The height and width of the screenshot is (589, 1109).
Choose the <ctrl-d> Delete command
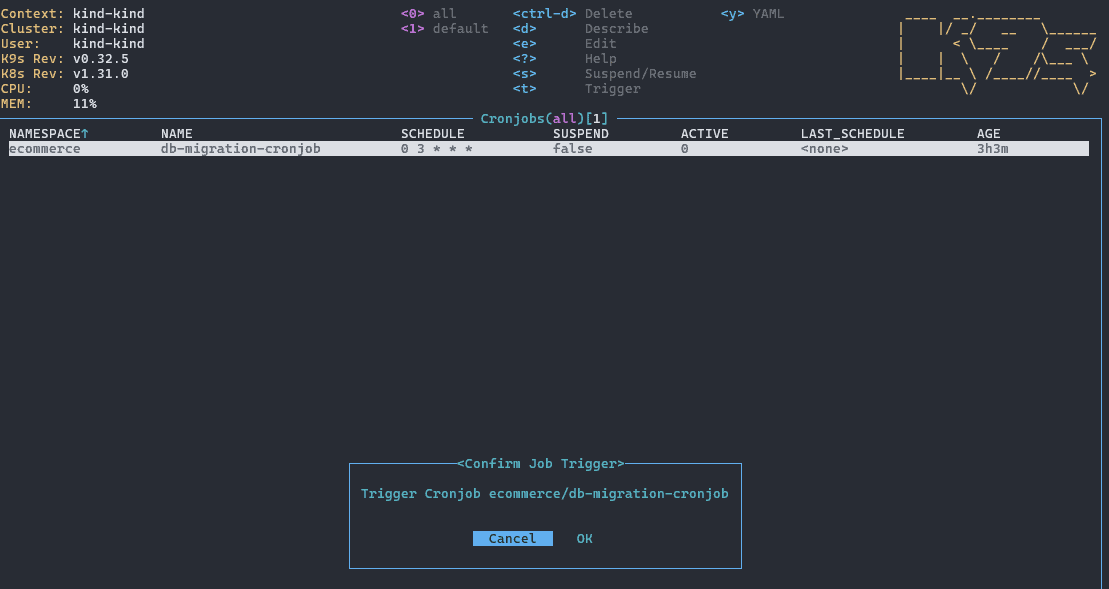click(x=573, y=13)
